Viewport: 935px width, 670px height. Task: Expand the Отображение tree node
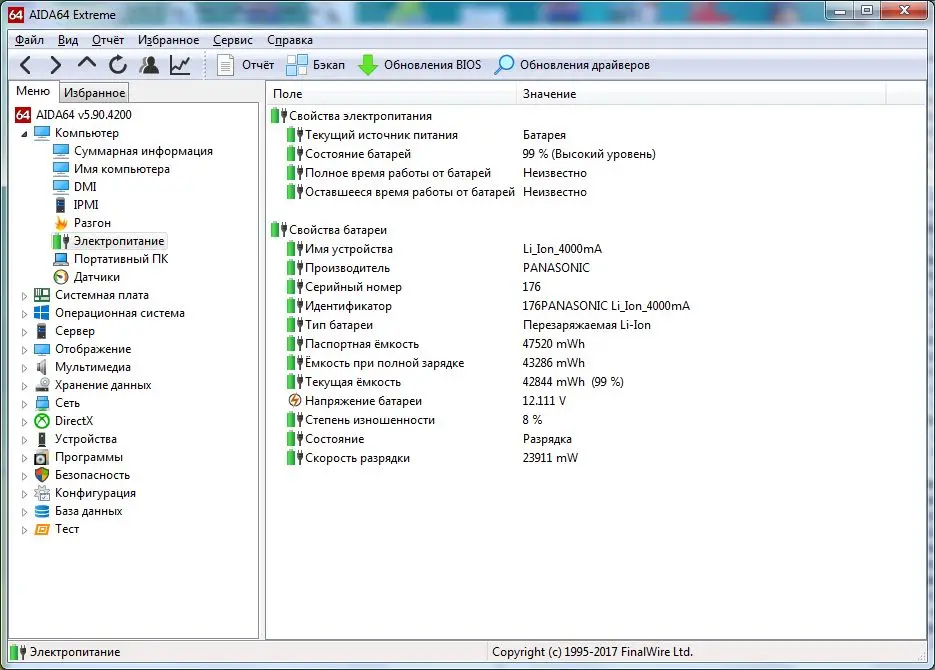(24, 350)
